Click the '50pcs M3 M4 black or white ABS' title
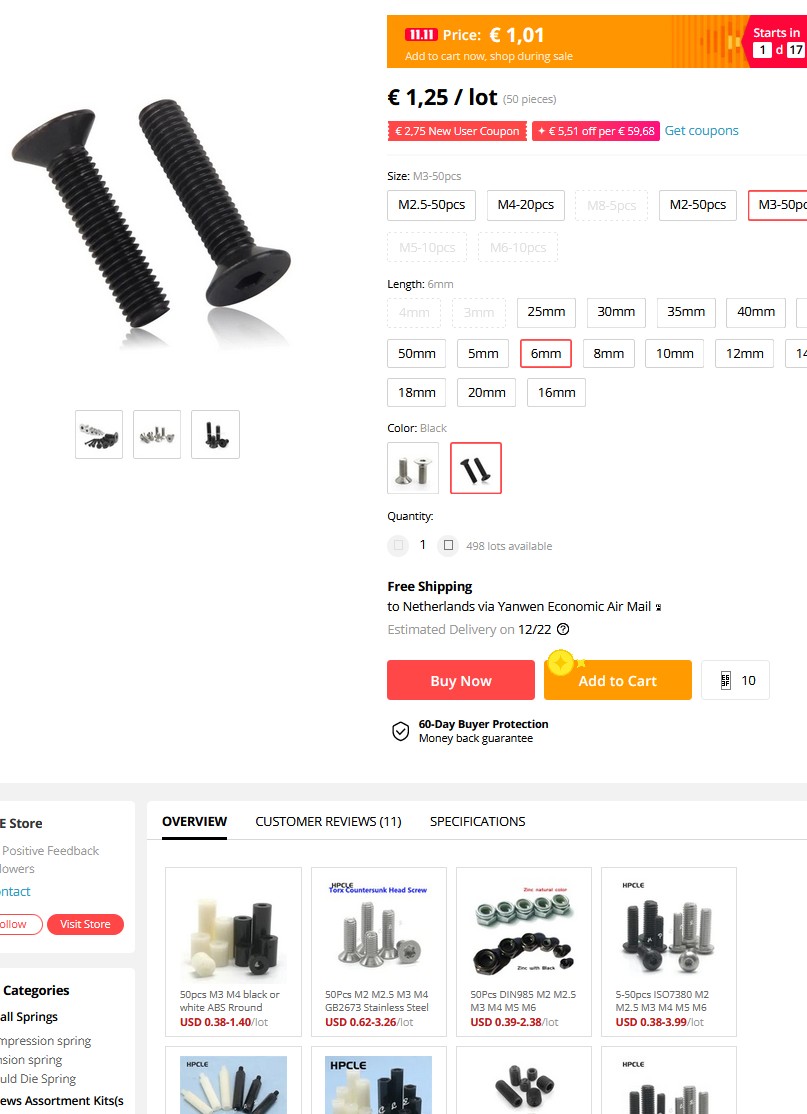This screenshot has width=807, height=1114. [x=229, y=1001]
